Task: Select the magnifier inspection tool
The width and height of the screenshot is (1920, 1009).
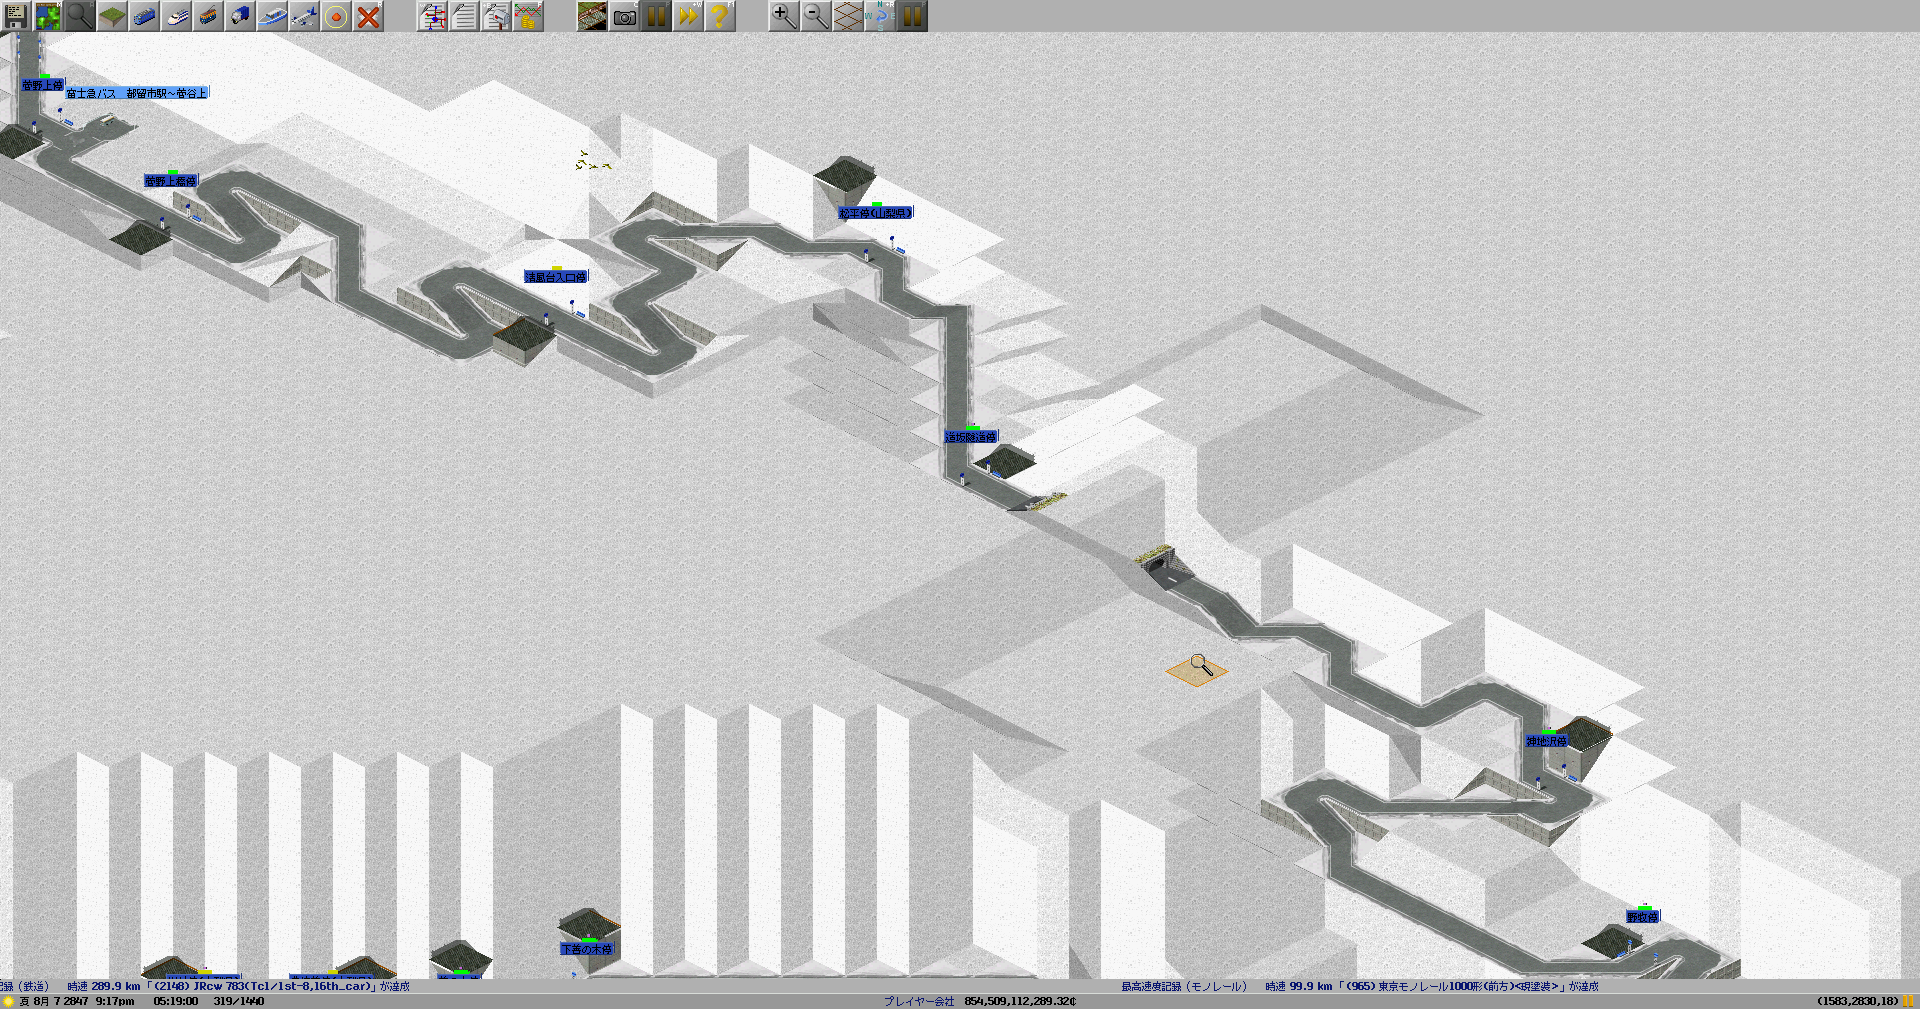Action: (x=80, y=16)
